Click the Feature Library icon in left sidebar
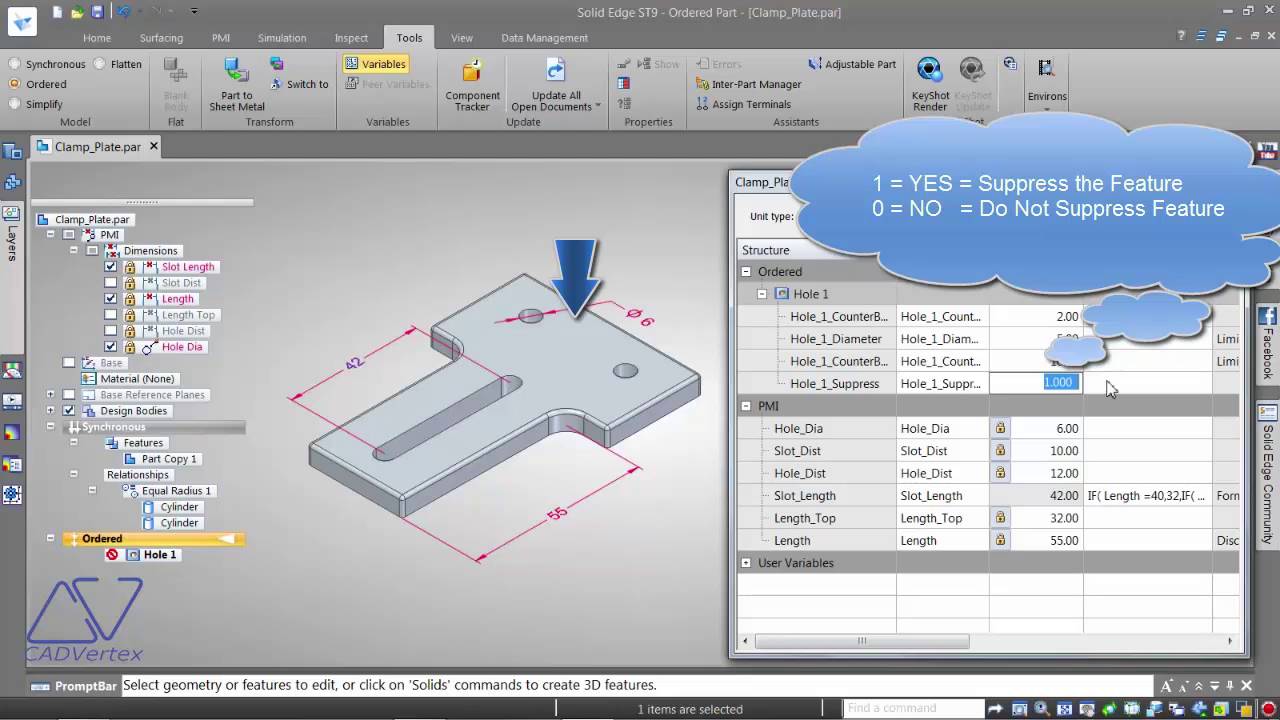1280x720 pixels. tap(12, 182)
